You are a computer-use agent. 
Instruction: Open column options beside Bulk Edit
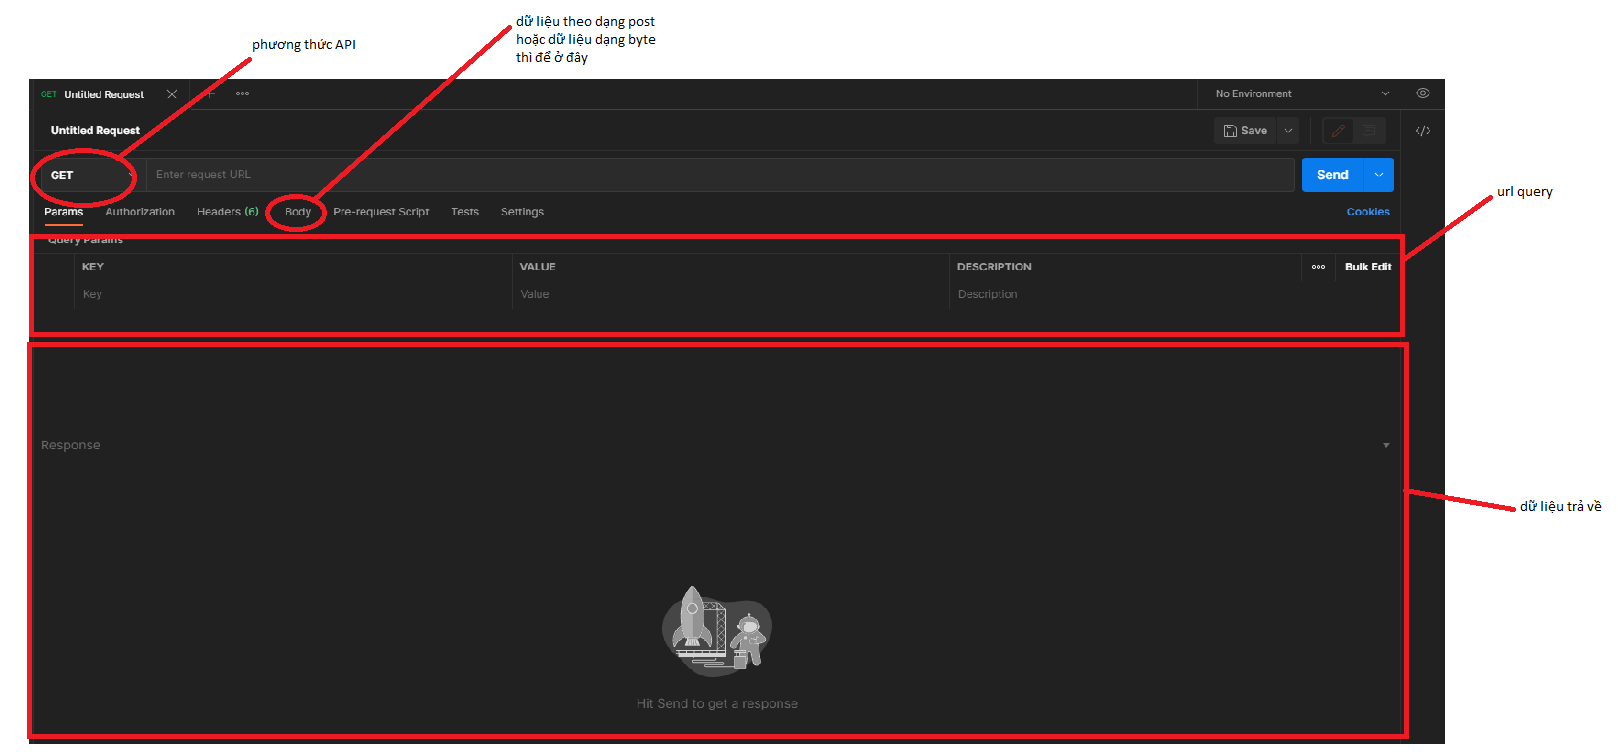[1318, 267]
